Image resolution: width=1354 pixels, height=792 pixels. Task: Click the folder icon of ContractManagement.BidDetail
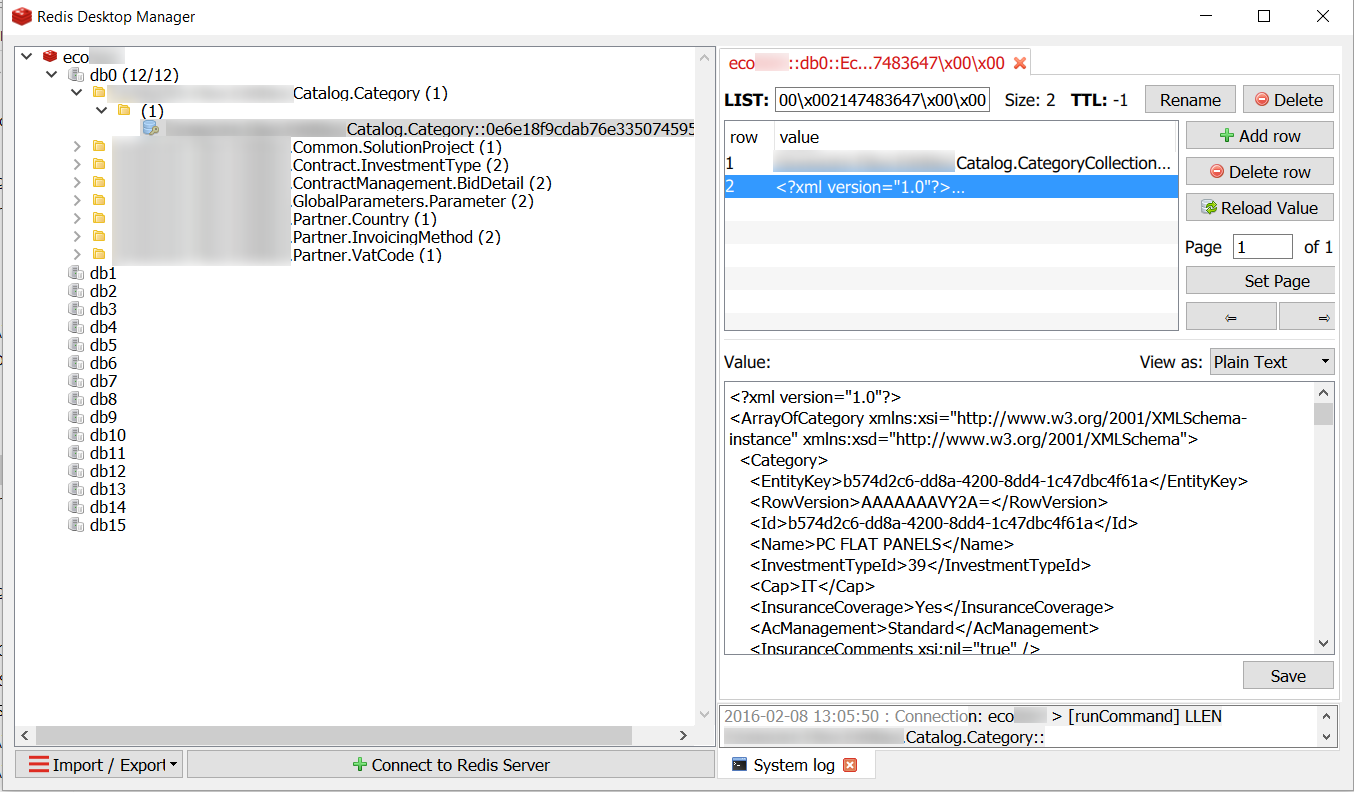99,183
